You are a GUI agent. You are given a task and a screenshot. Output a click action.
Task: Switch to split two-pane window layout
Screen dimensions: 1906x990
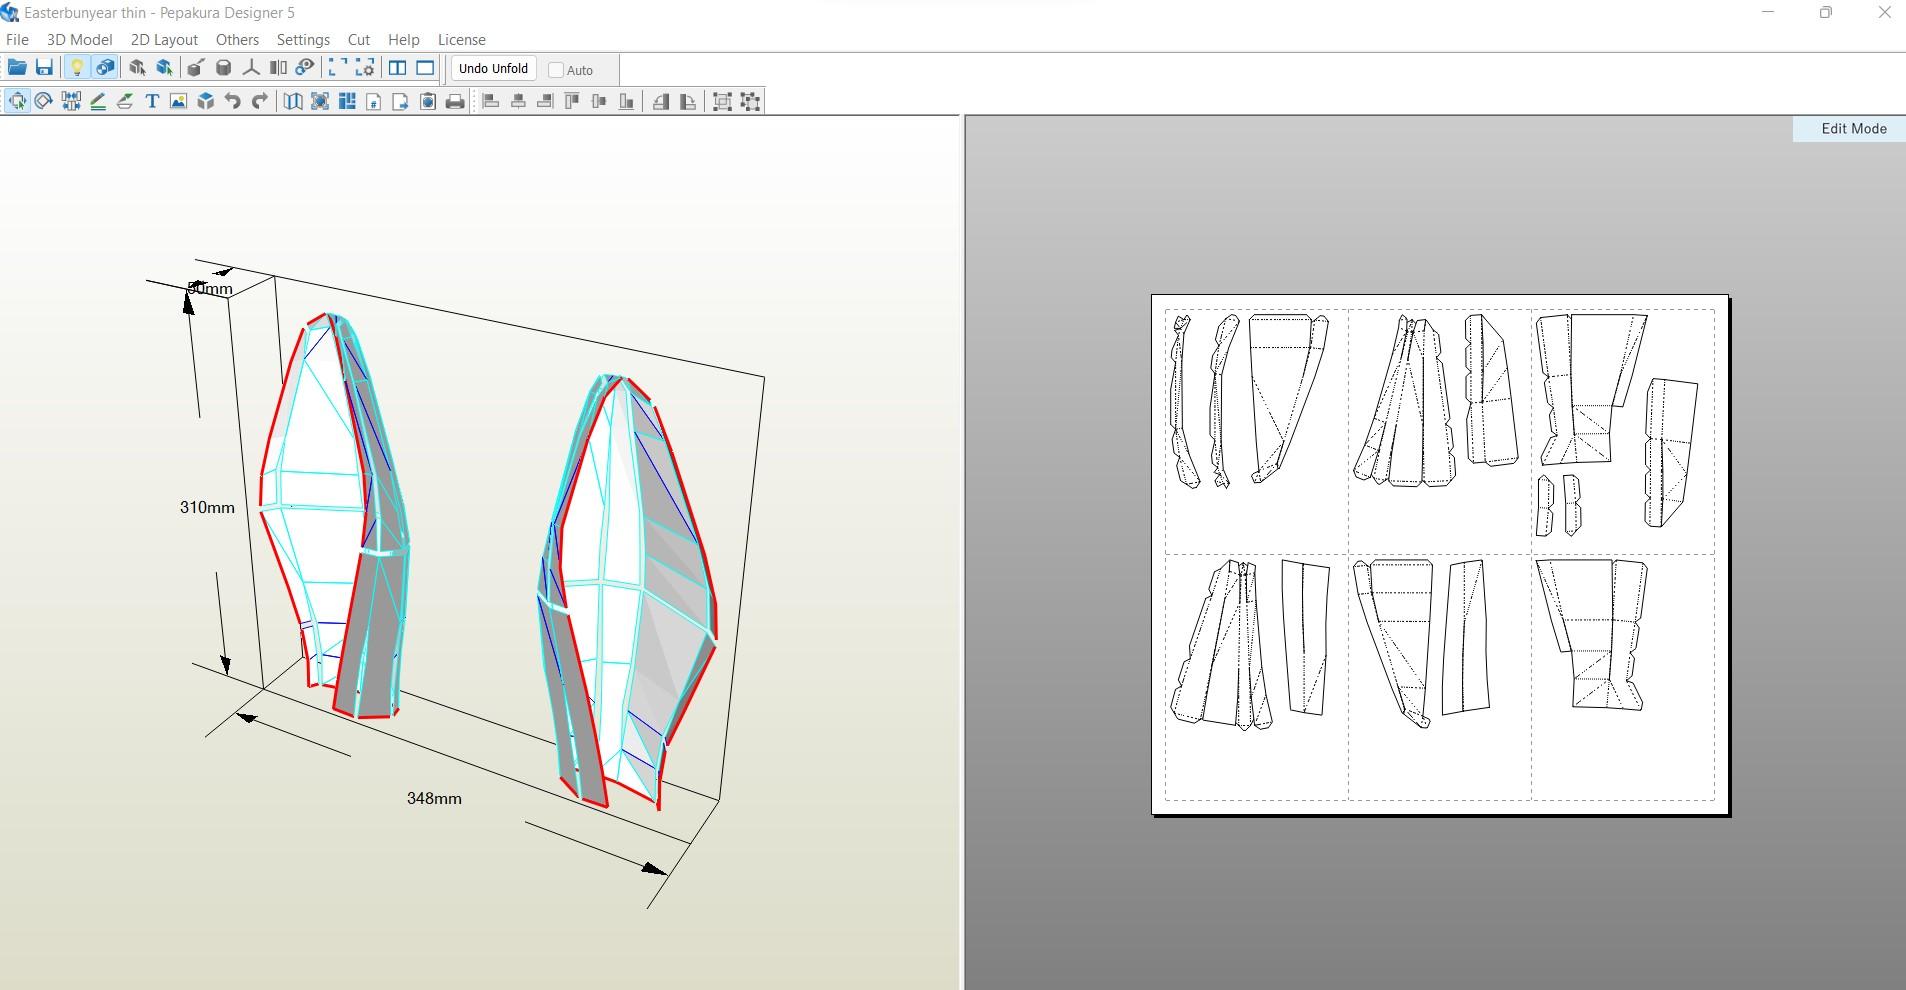tap(398, 68)
